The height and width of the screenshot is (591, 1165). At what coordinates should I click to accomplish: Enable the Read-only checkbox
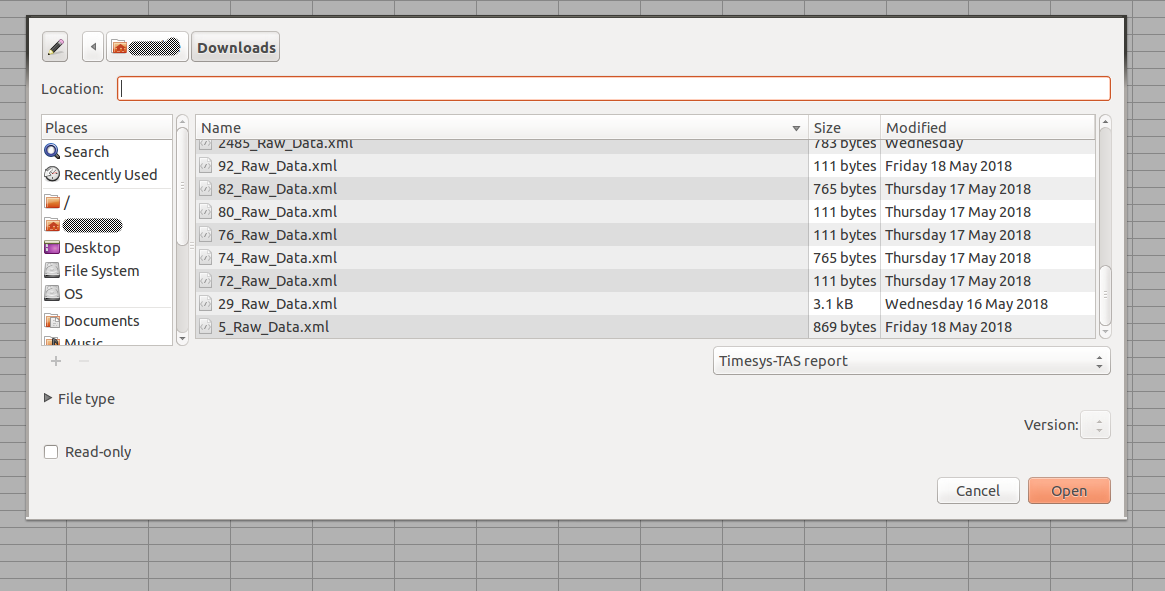click(51, 452)
